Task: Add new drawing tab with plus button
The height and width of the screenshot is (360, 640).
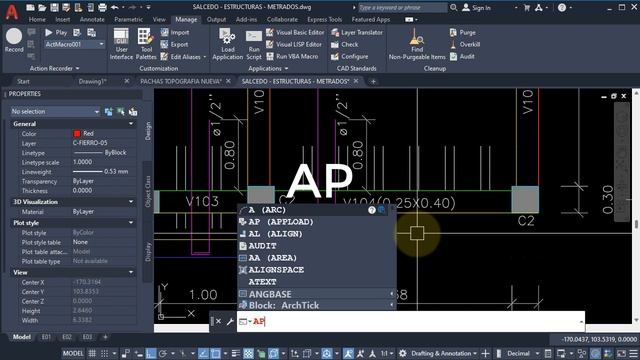Action: tap(373, 82)
